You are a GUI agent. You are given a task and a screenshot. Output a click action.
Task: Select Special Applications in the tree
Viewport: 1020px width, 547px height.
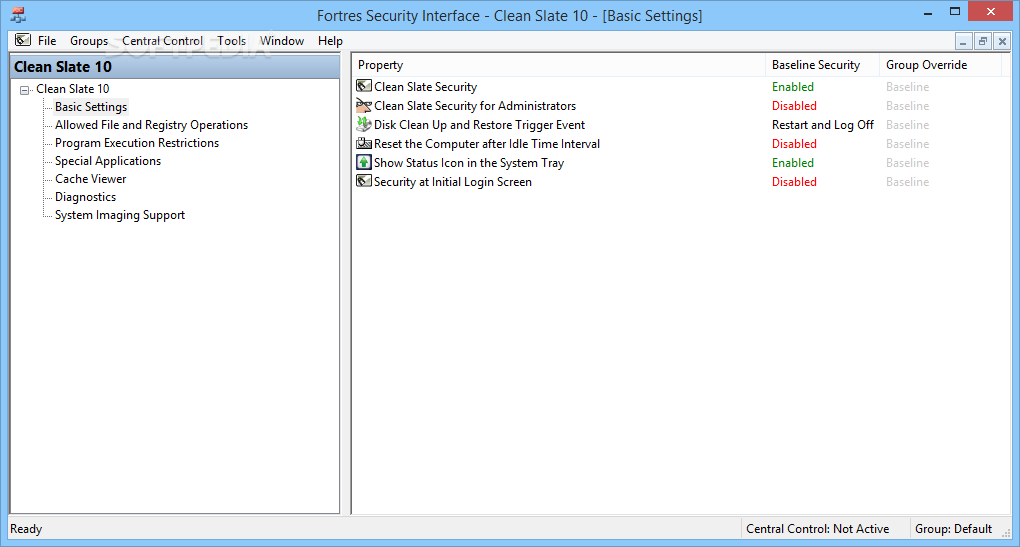(108, 161)
